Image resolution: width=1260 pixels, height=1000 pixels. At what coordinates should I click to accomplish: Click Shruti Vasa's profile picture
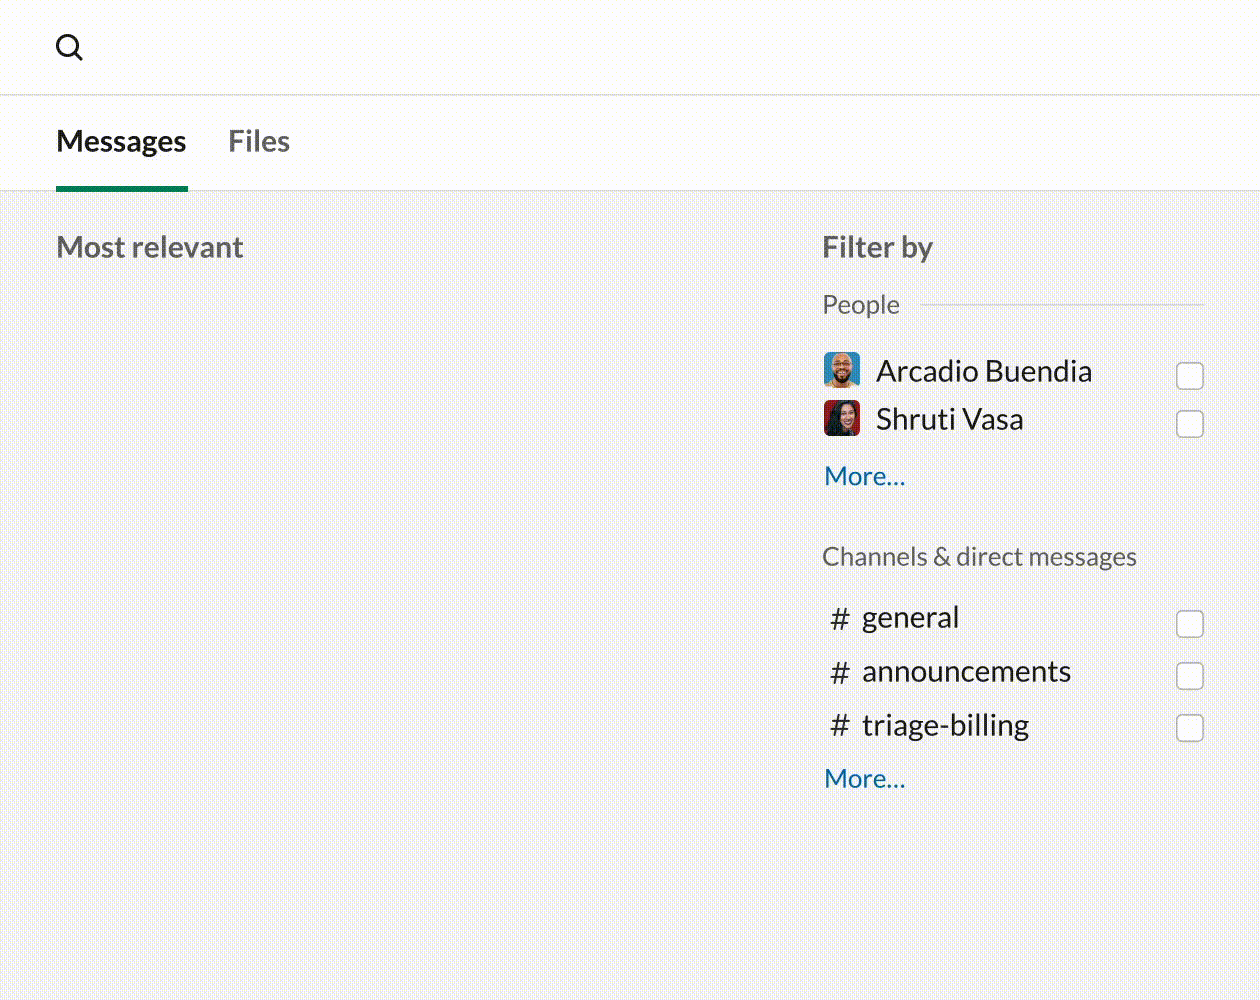click(842, 418)
